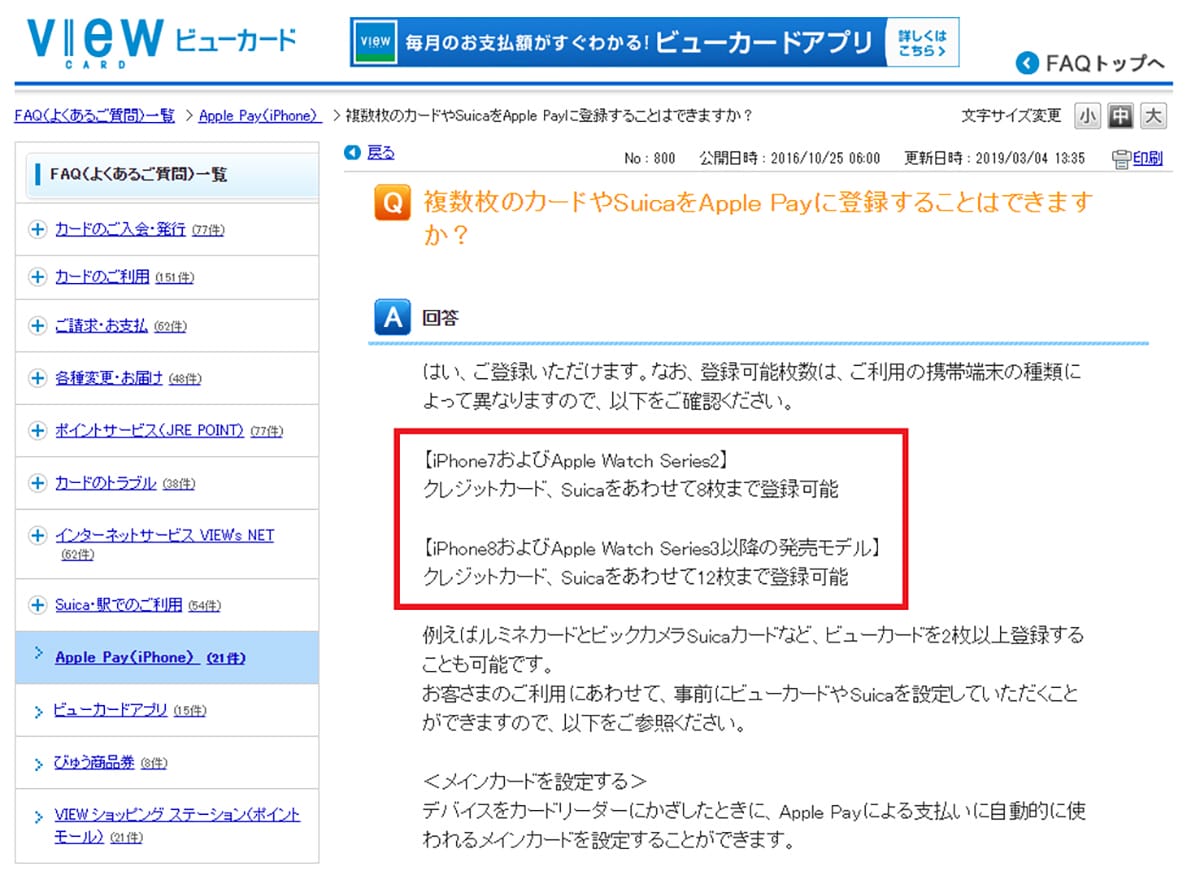The width and height of the screenshot is (1200, 871).
Task: Click ＜メインカードを設定する＞ heading
Action: 535,782
